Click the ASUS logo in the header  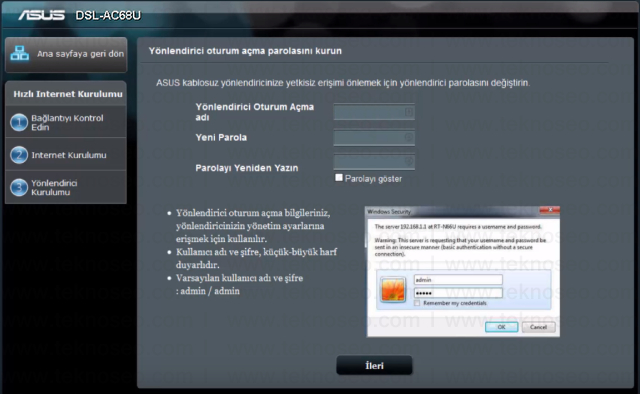[41, 15]
